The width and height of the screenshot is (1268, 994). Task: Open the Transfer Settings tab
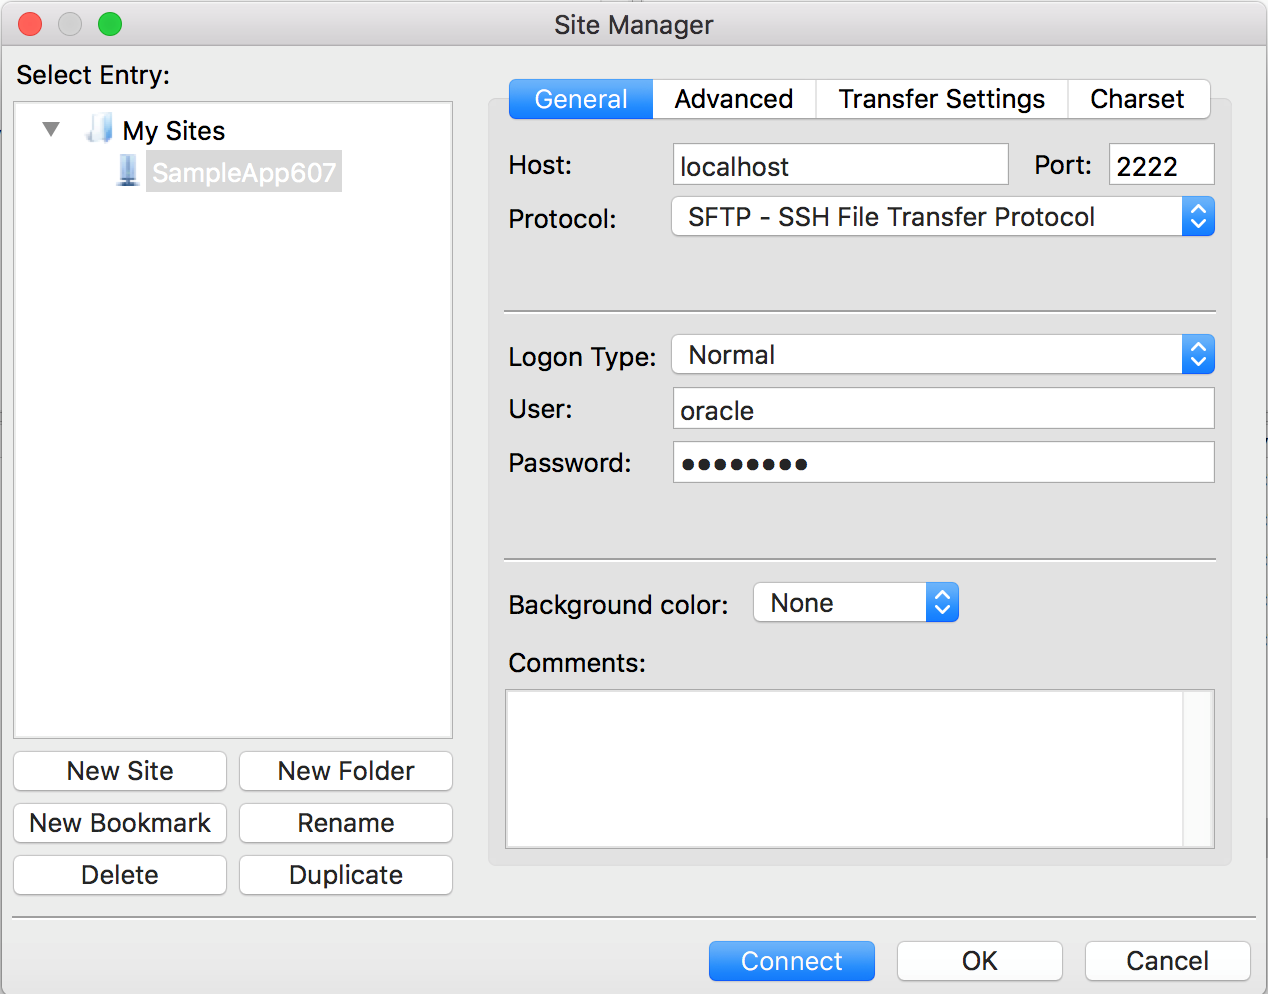tap(941, 99)
